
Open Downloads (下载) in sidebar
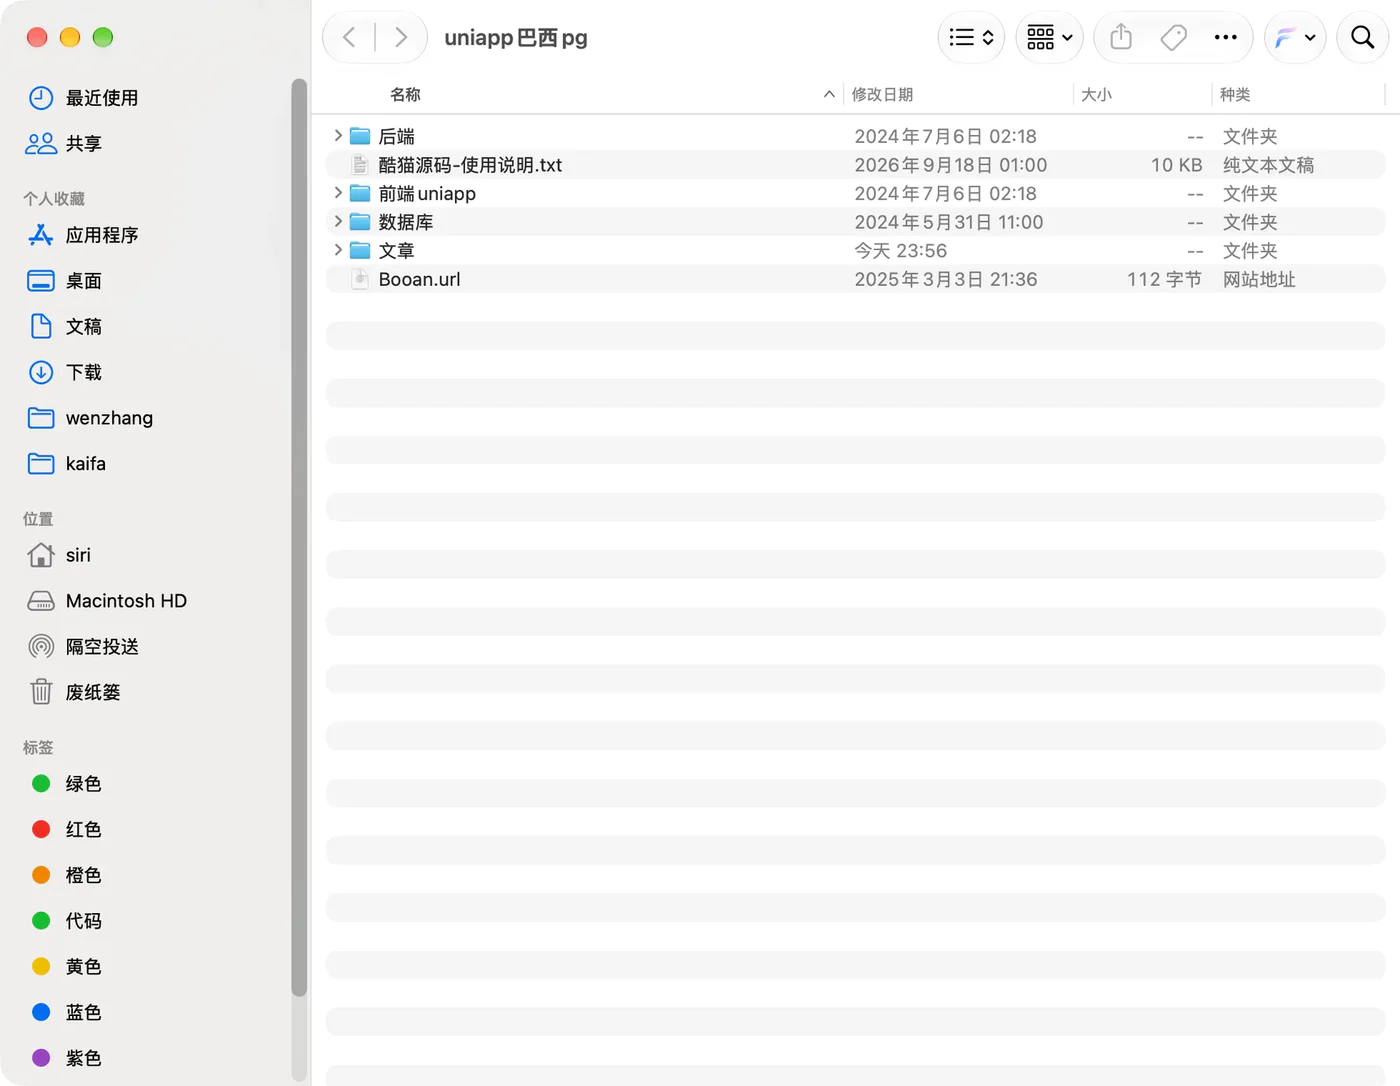click(x=66, y=373)
